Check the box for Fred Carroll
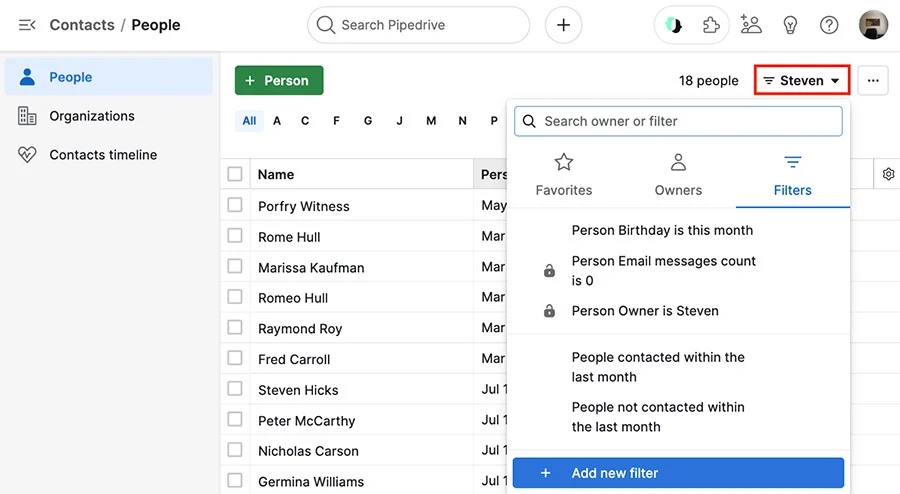 [x=235, y=358]
